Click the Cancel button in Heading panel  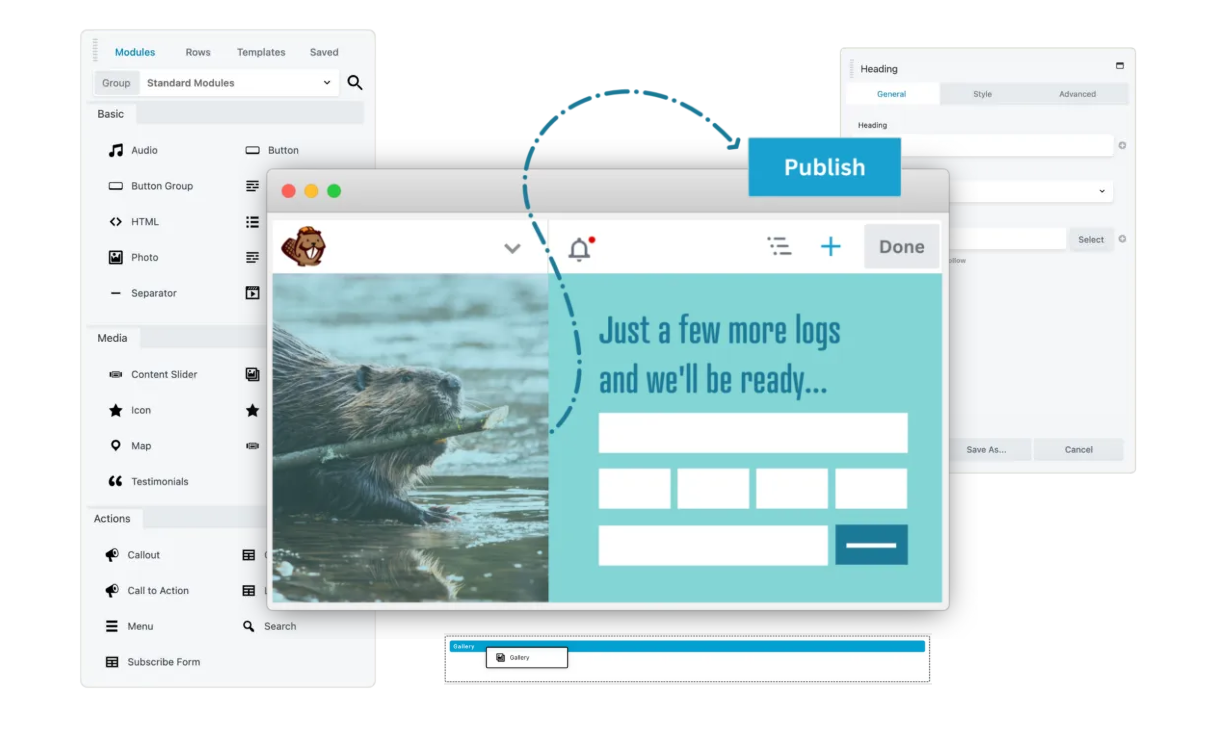click(x=1078, y=450)
